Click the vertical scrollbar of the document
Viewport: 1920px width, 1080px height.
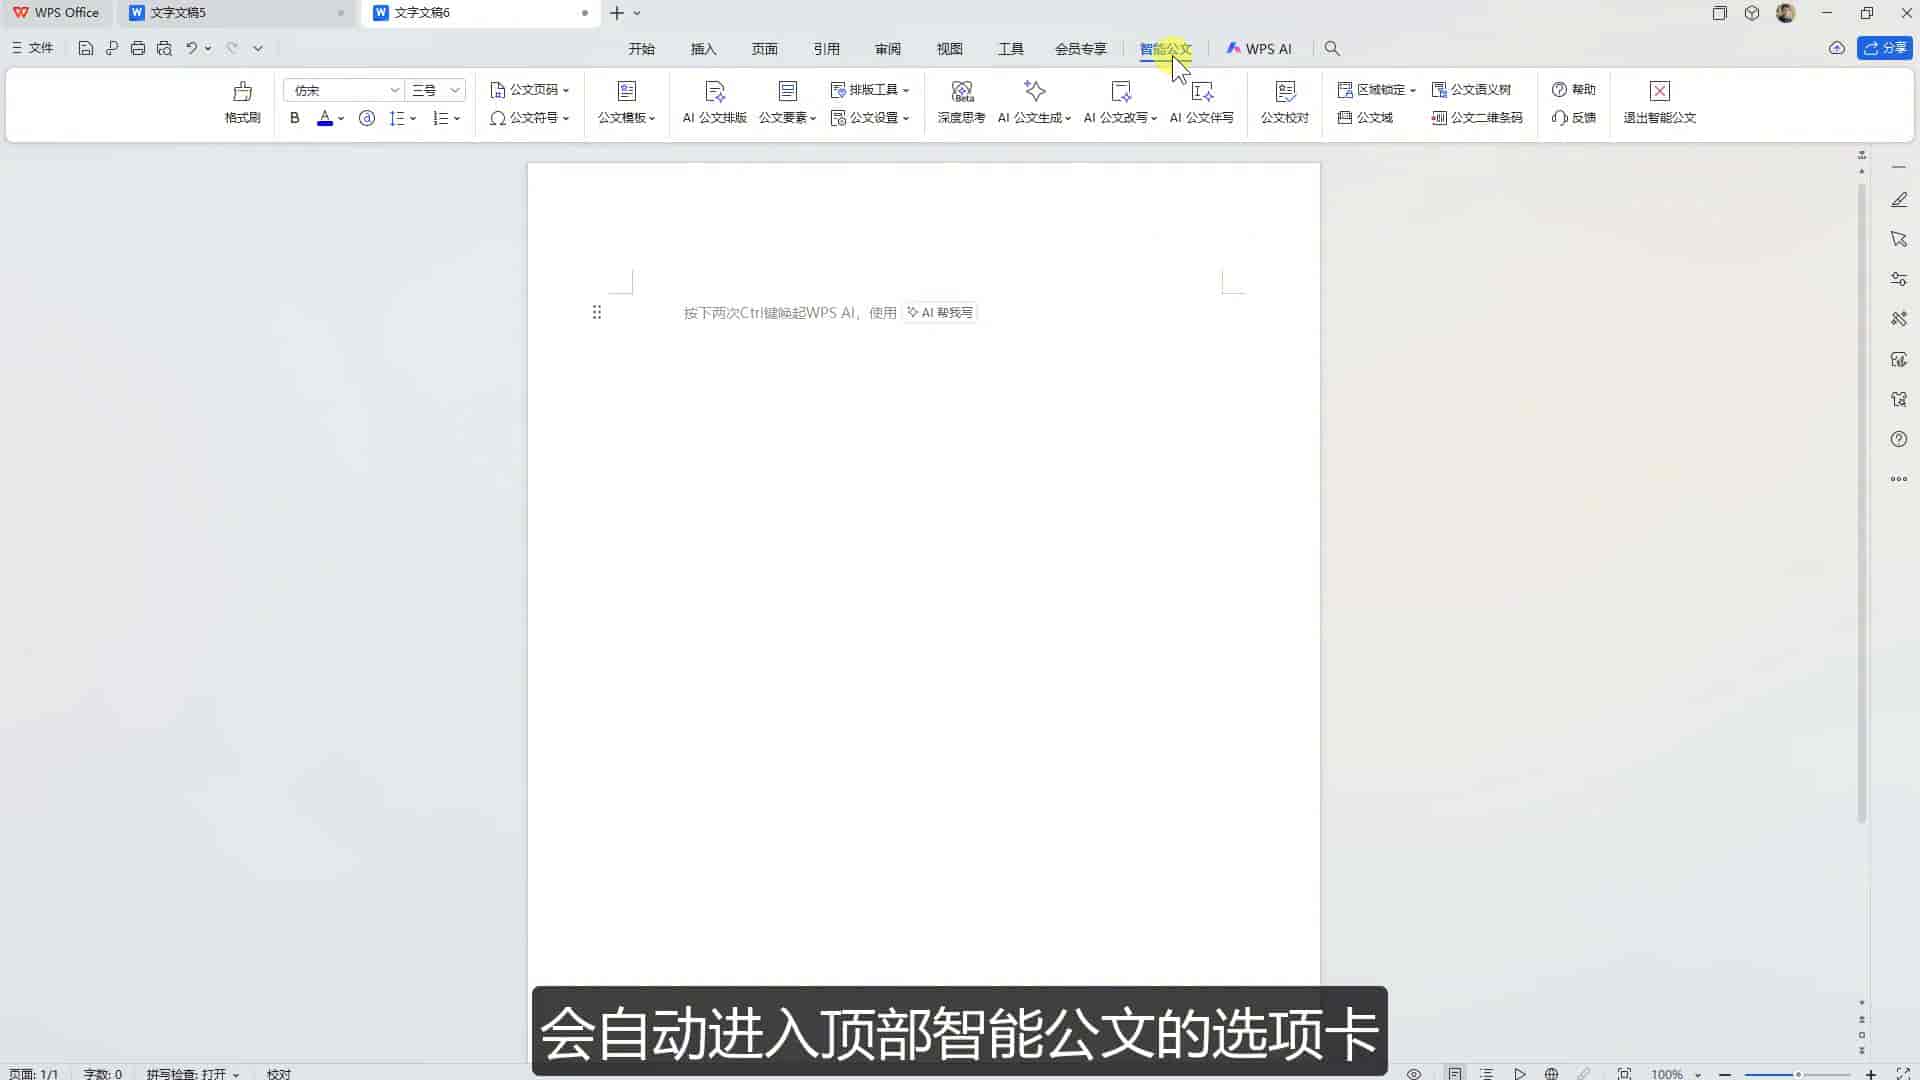pyautogui.click(x=1862, y=503)
